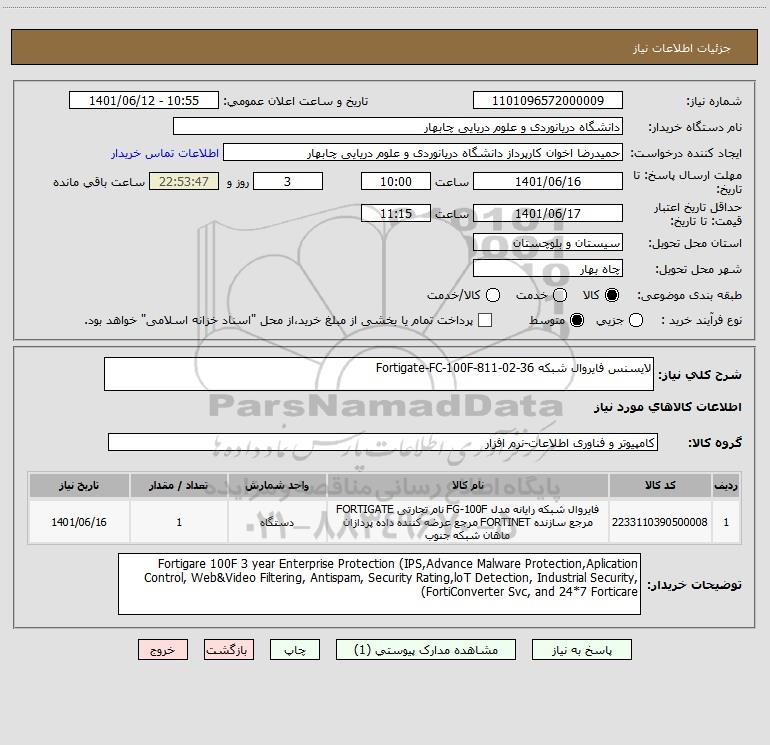The height and width of the screenshot is (745, 770).
Task: Click the پاسخ به نیاز button
Action: click(x=582, y=650)
